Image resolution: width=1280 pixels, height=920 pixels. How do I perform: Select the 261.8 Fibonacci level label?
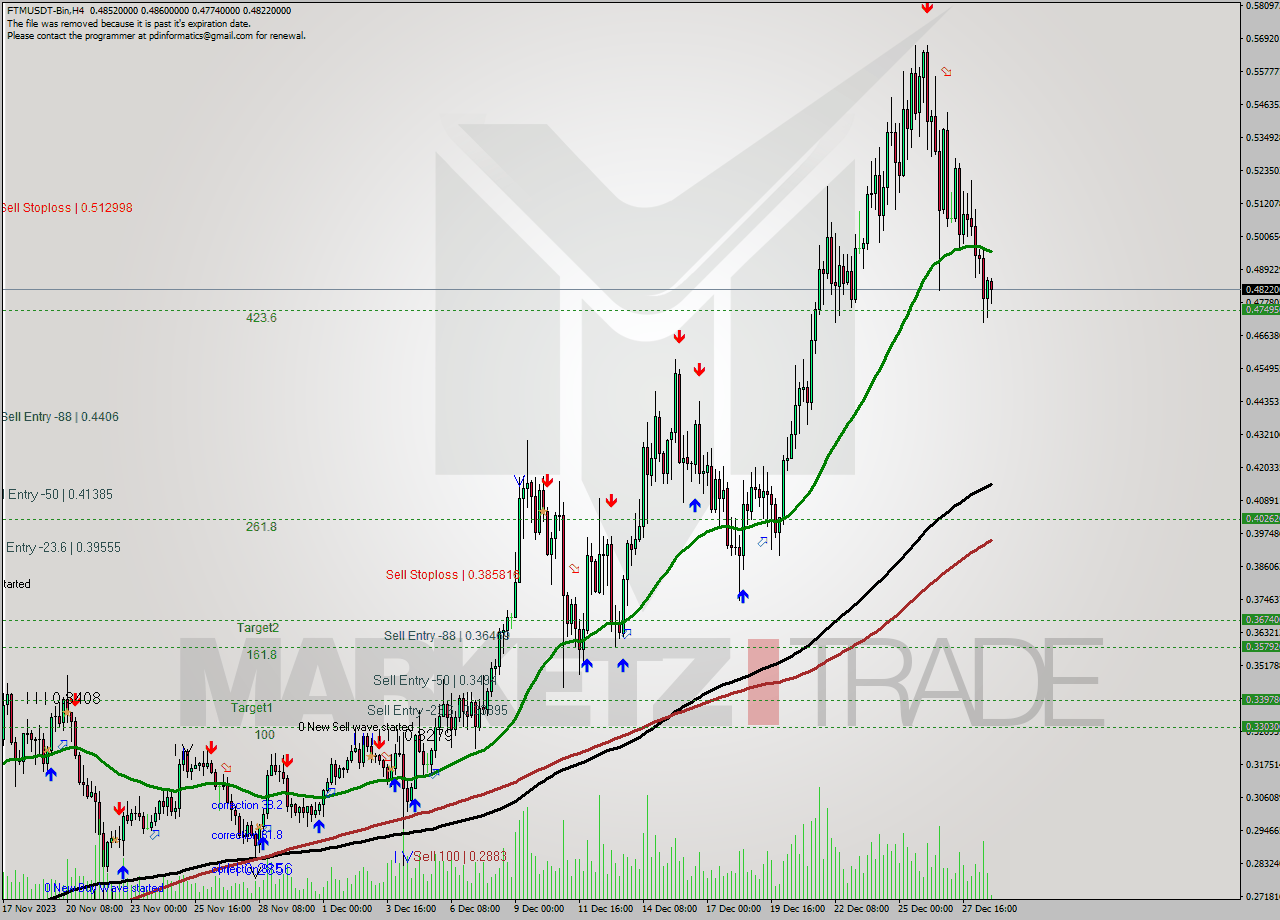(x=262, y=527)
